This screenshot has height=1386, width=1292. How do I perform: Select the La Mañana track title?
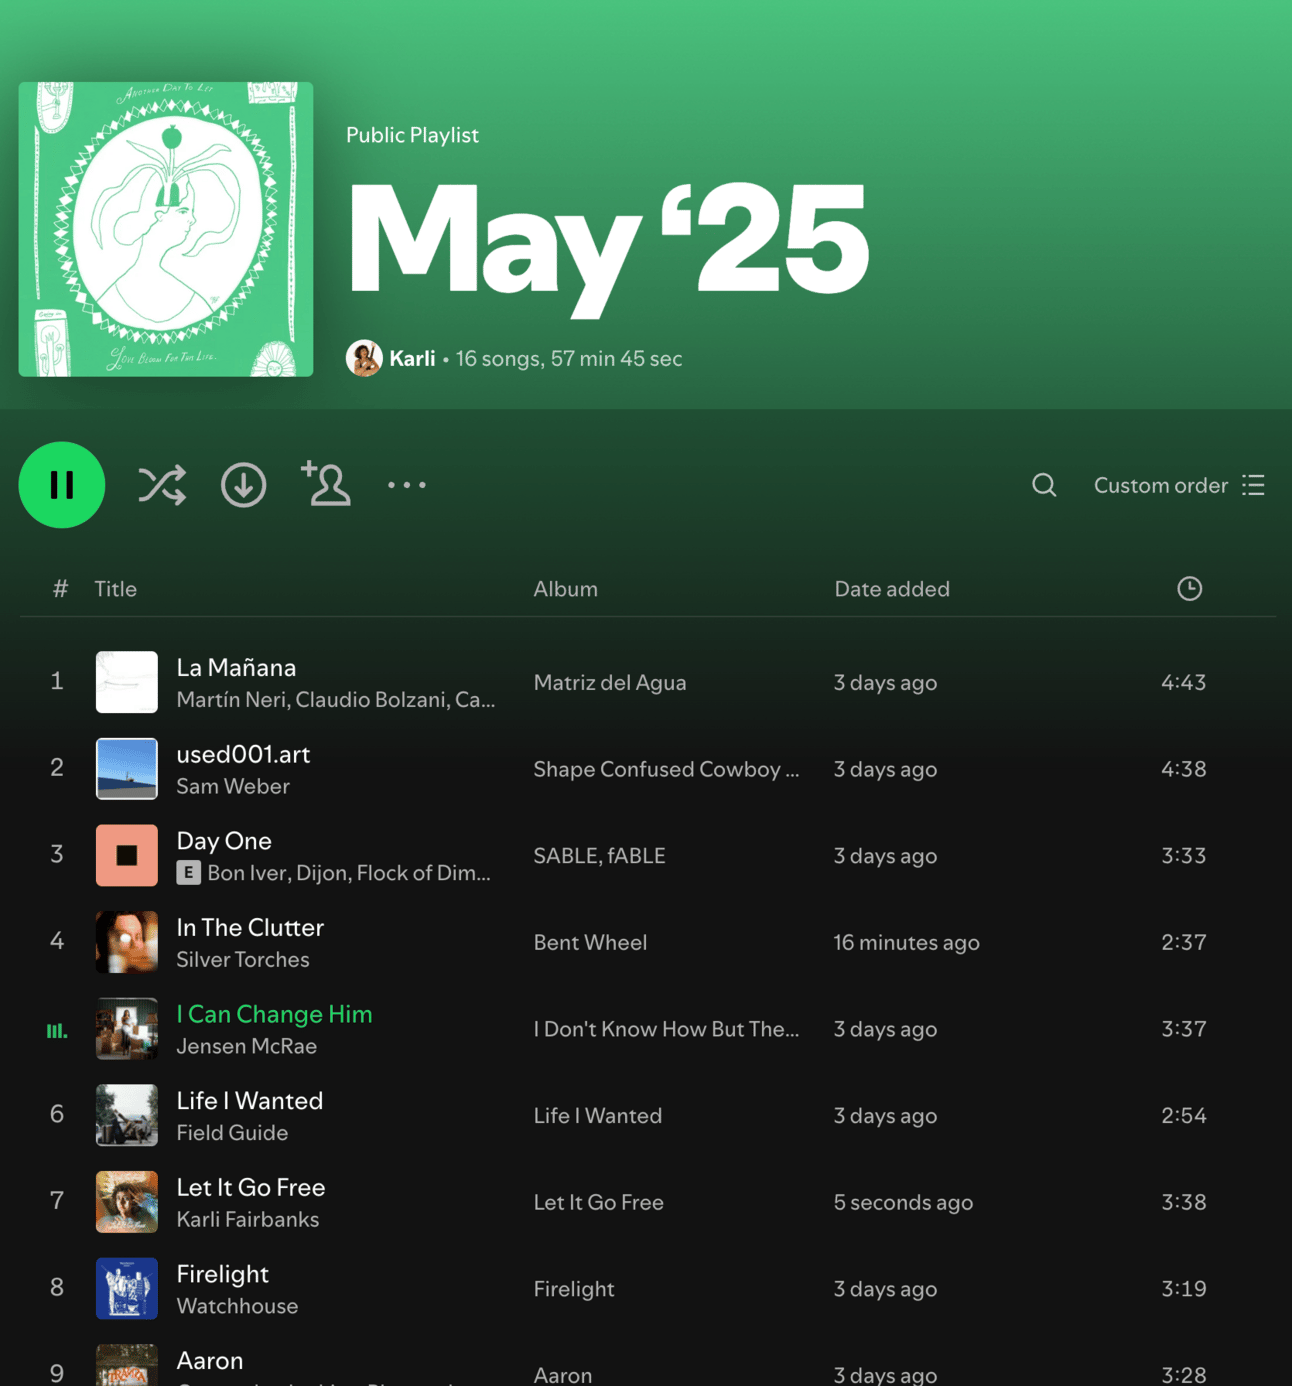coord(236,668)
